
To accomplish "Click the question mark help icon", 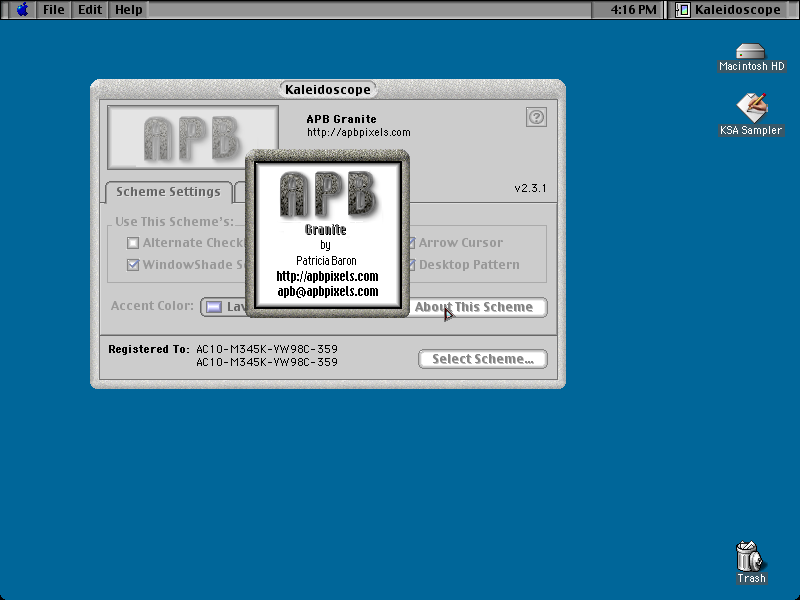I will (x=536, y=117).
